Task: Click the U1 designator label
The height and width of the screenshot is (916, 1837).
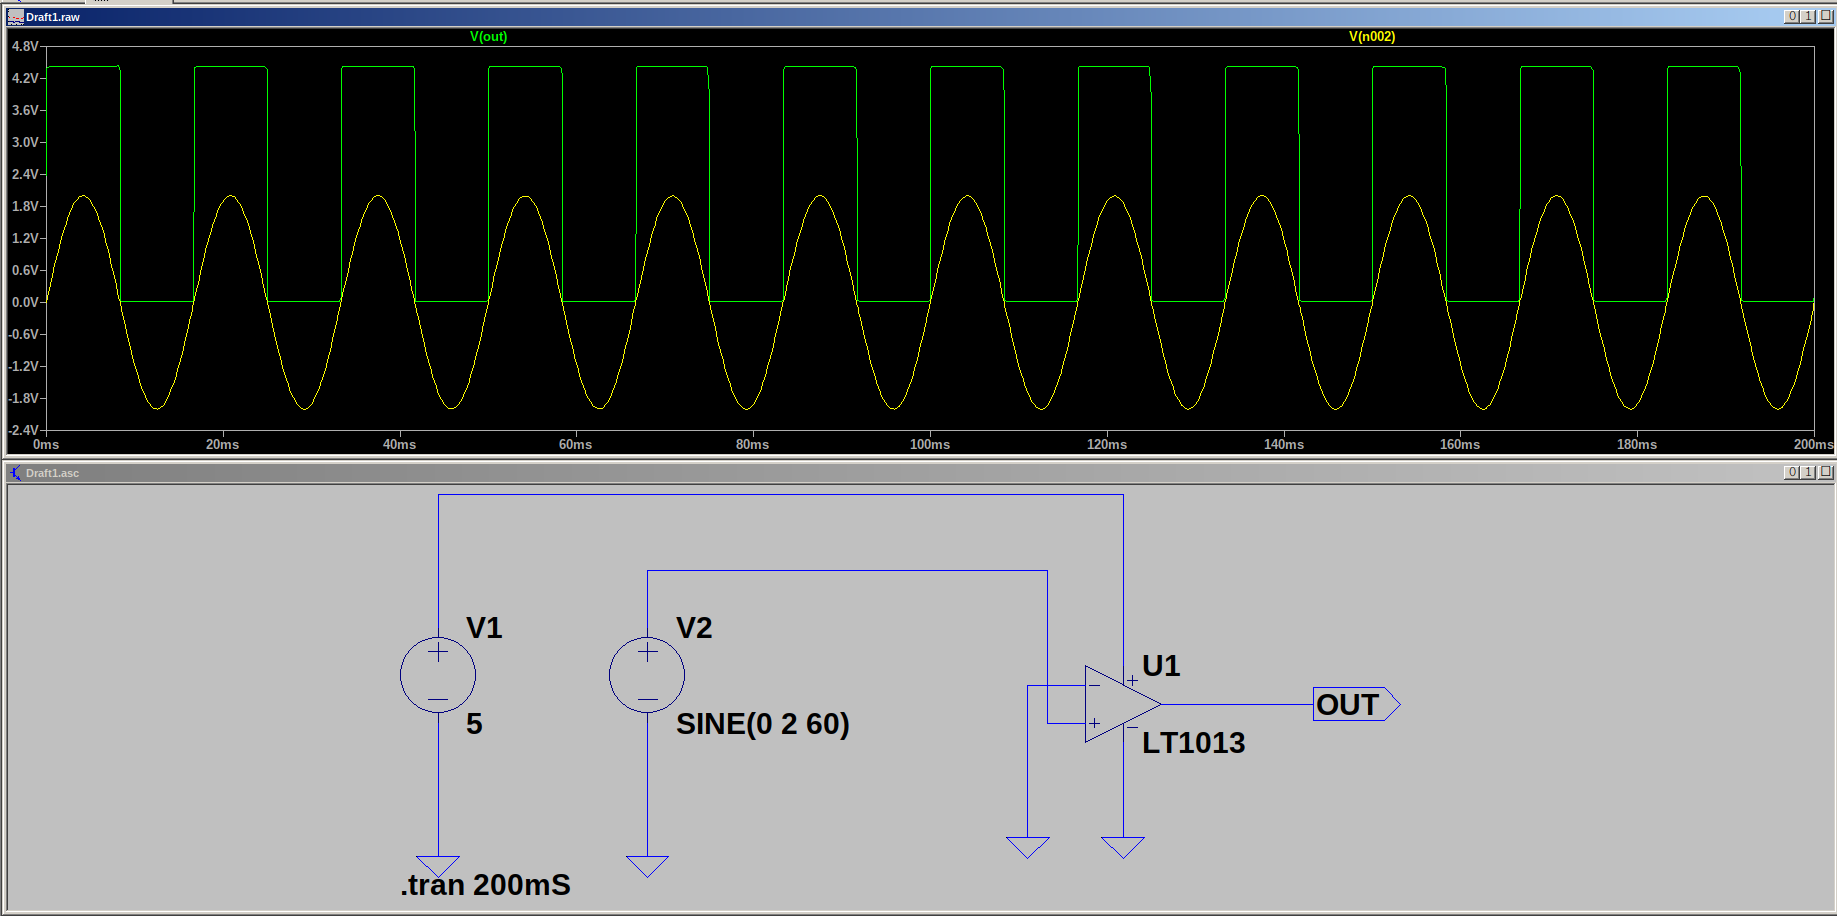Action: [1161, 666]
